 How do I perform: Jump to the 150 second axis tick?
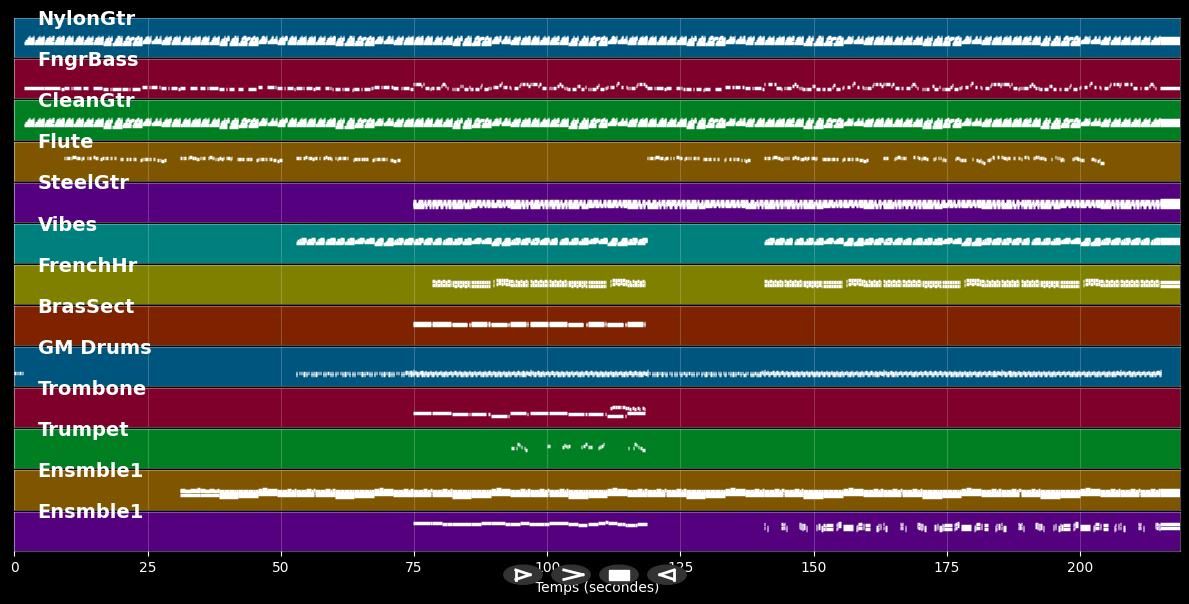[x=814, y=567]
